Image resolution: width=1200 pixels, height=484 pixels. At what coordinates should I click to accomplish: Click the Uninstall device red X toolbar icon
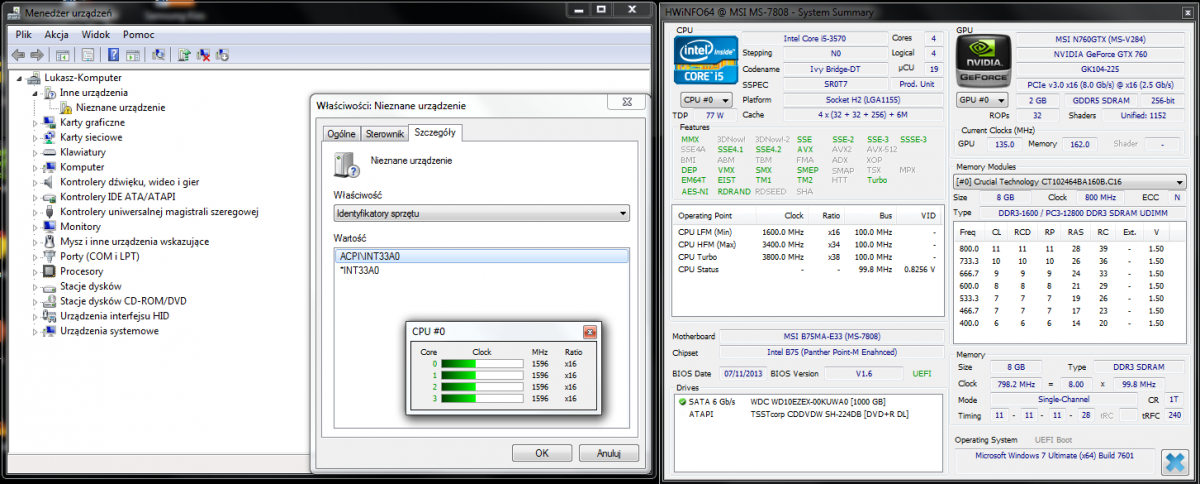coord(203,55)
